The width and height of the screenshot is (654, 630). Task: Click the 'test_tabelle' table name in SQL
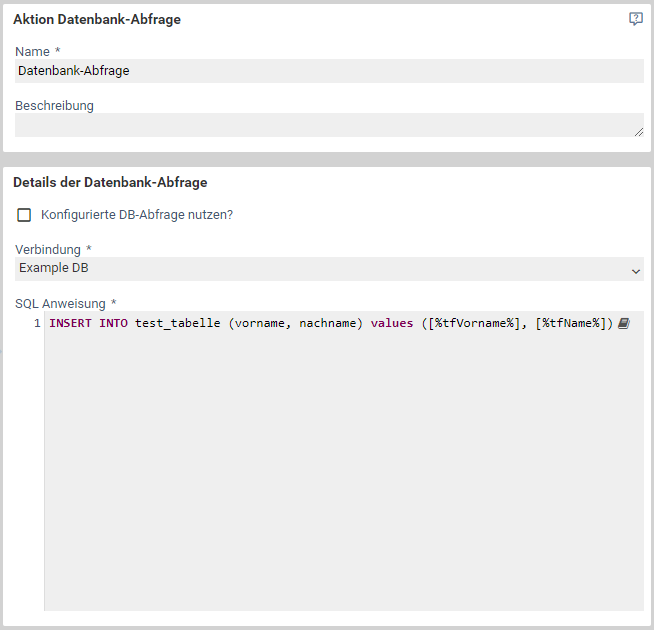pos(177,323)
